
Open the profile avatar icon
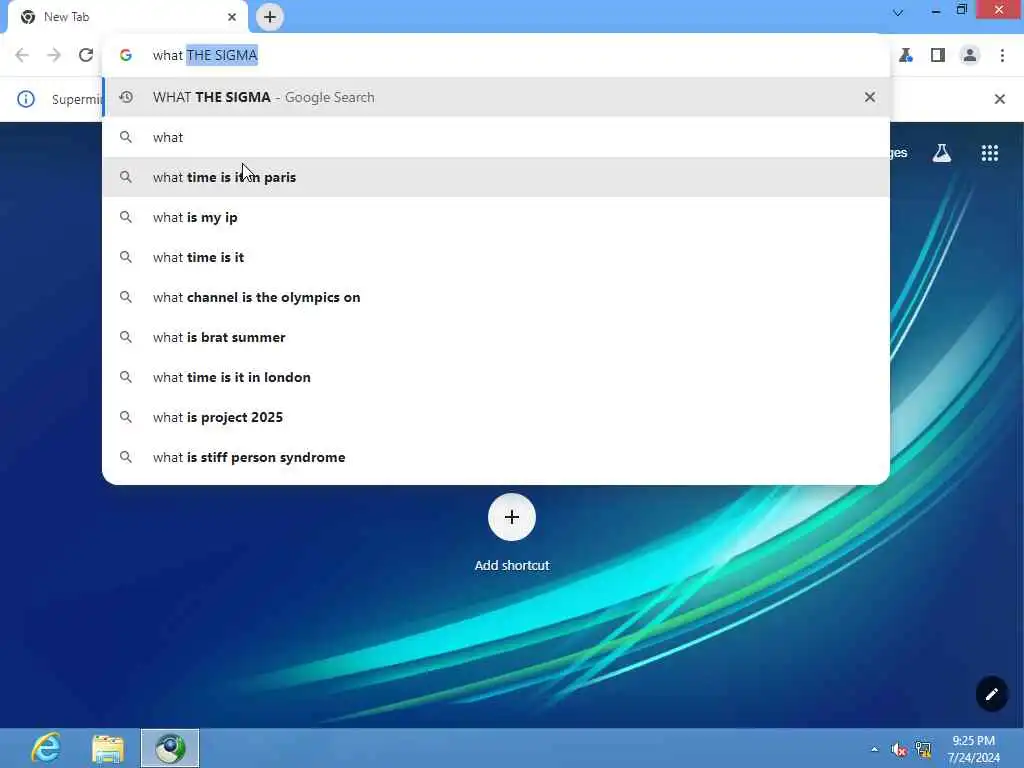click(970, 56)
